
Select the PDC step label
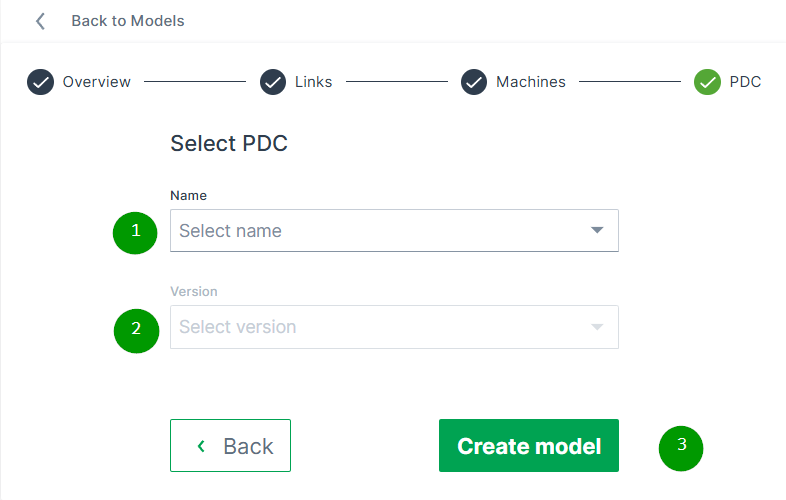745,82
